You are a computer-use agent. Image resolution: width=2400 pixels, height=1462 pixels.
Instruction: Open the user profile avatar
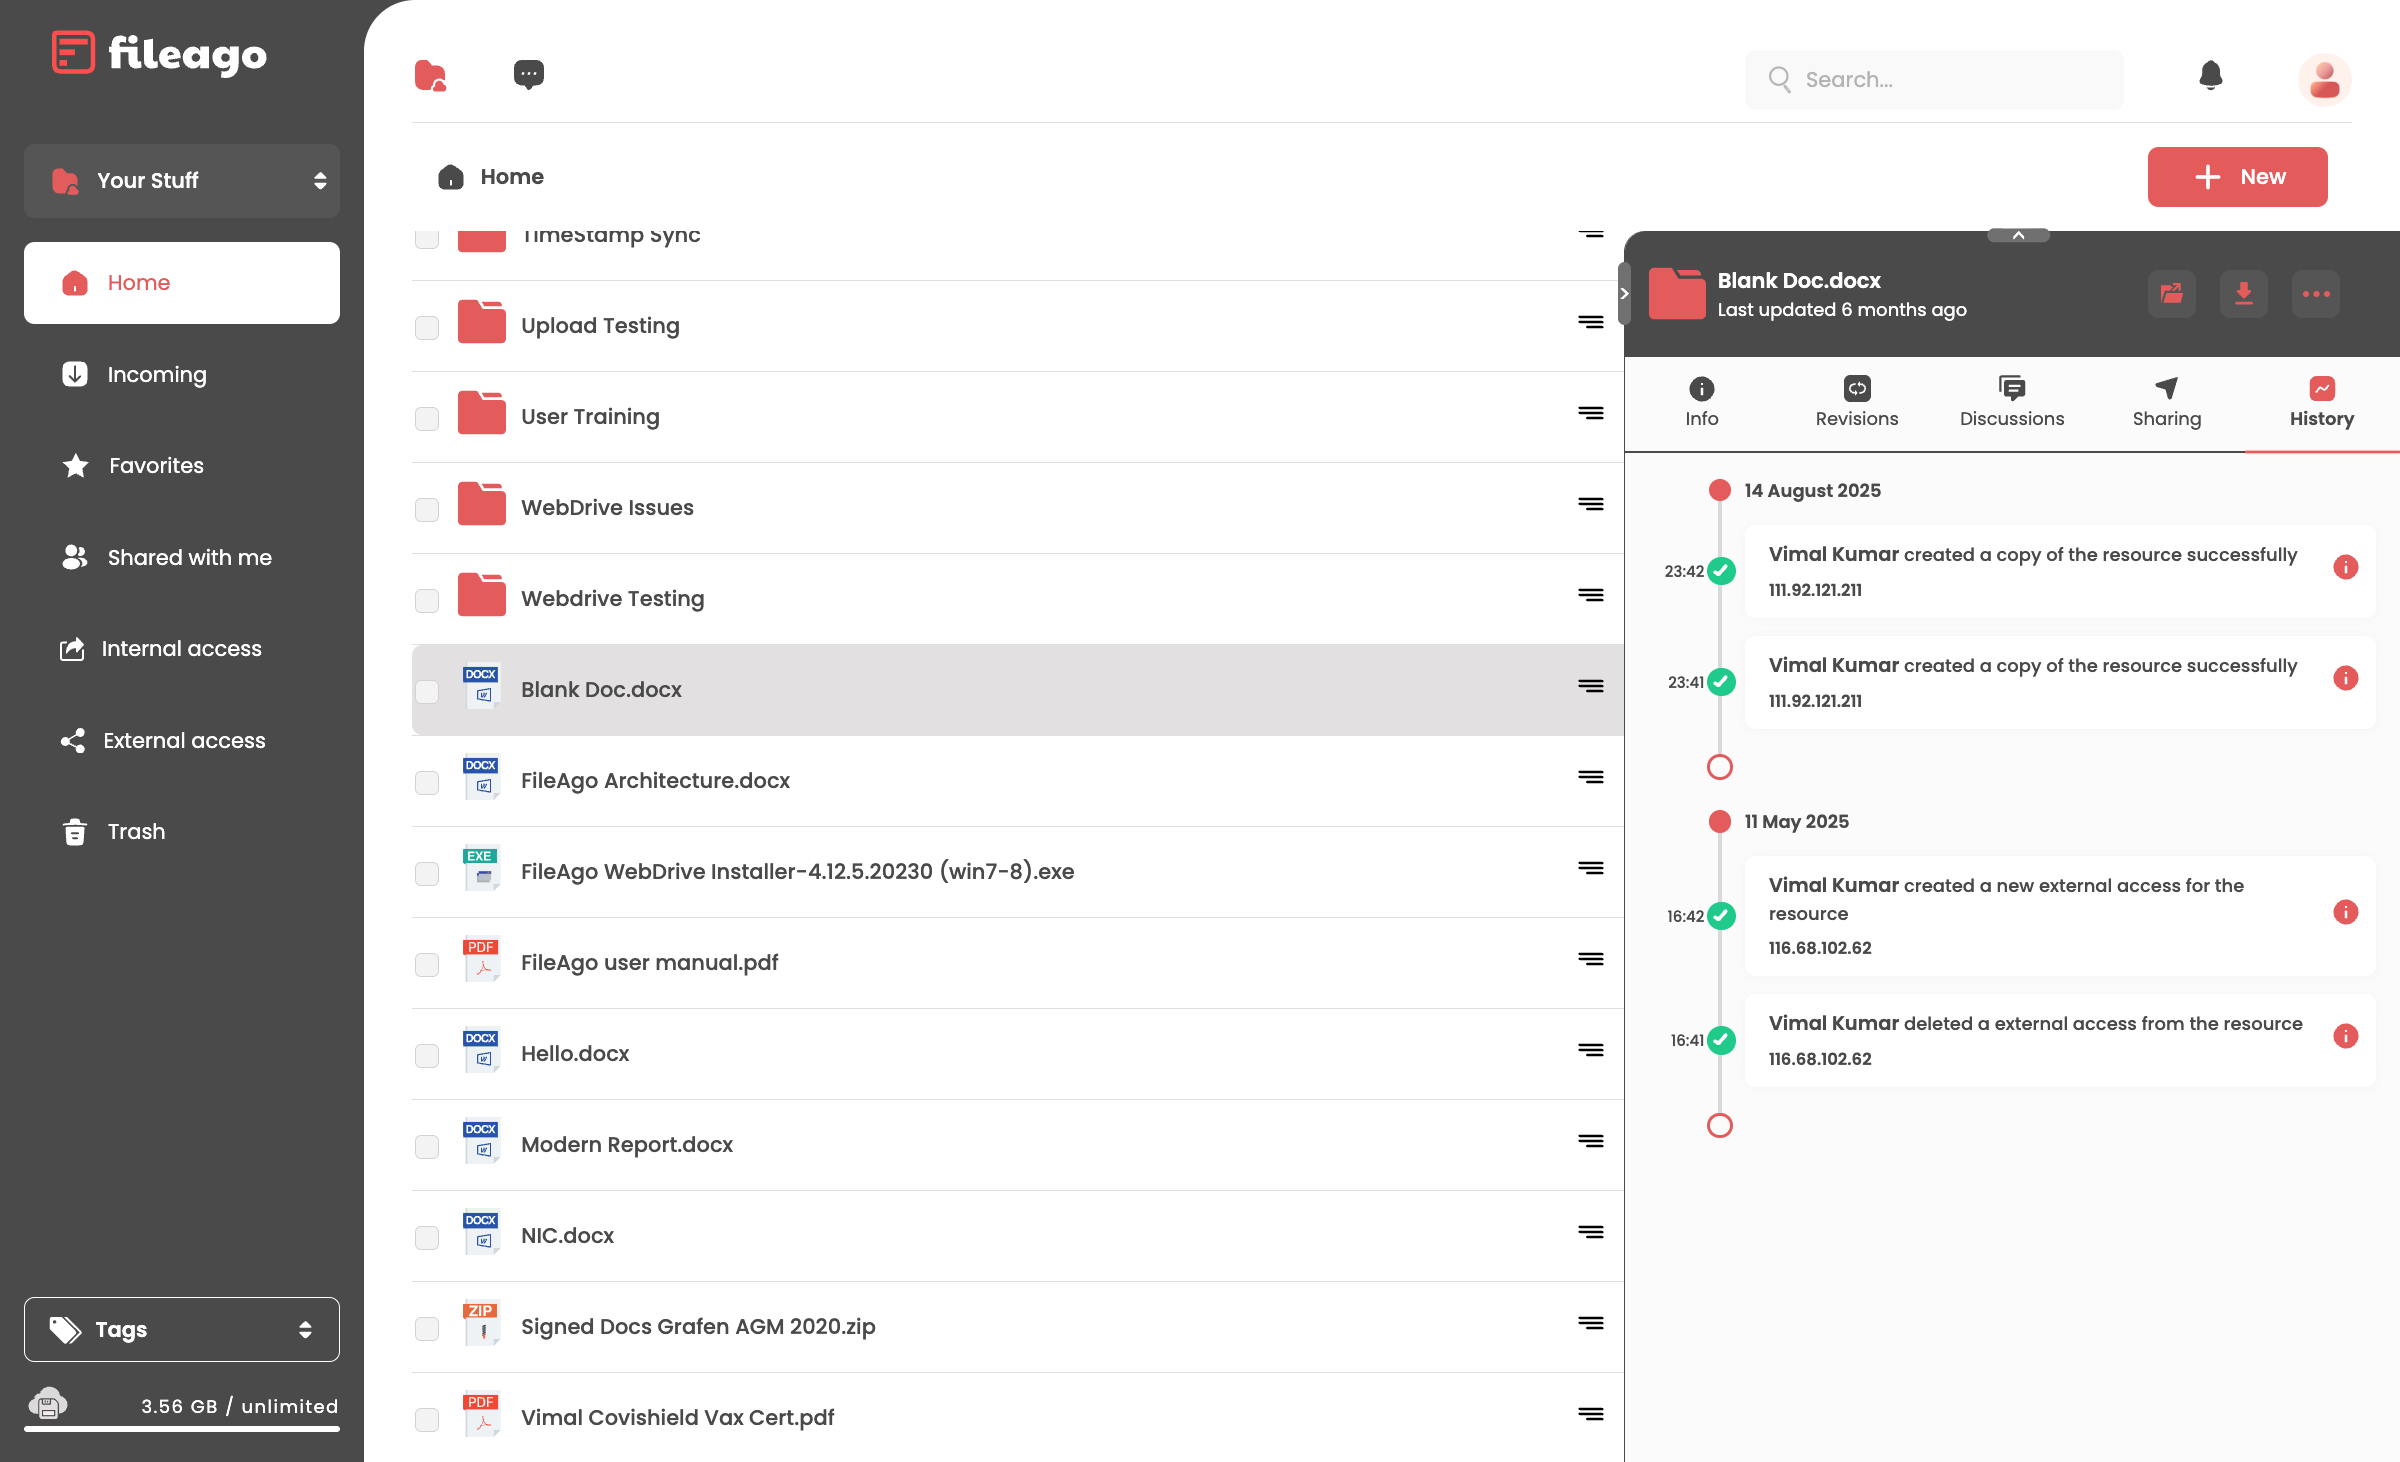[x=2324, y=79]
